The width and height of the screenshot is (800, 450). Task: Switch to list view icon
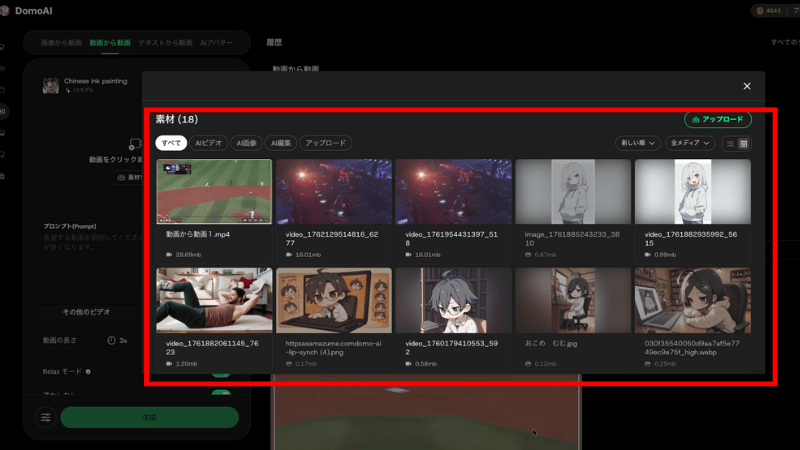click(x=730, y=144)
